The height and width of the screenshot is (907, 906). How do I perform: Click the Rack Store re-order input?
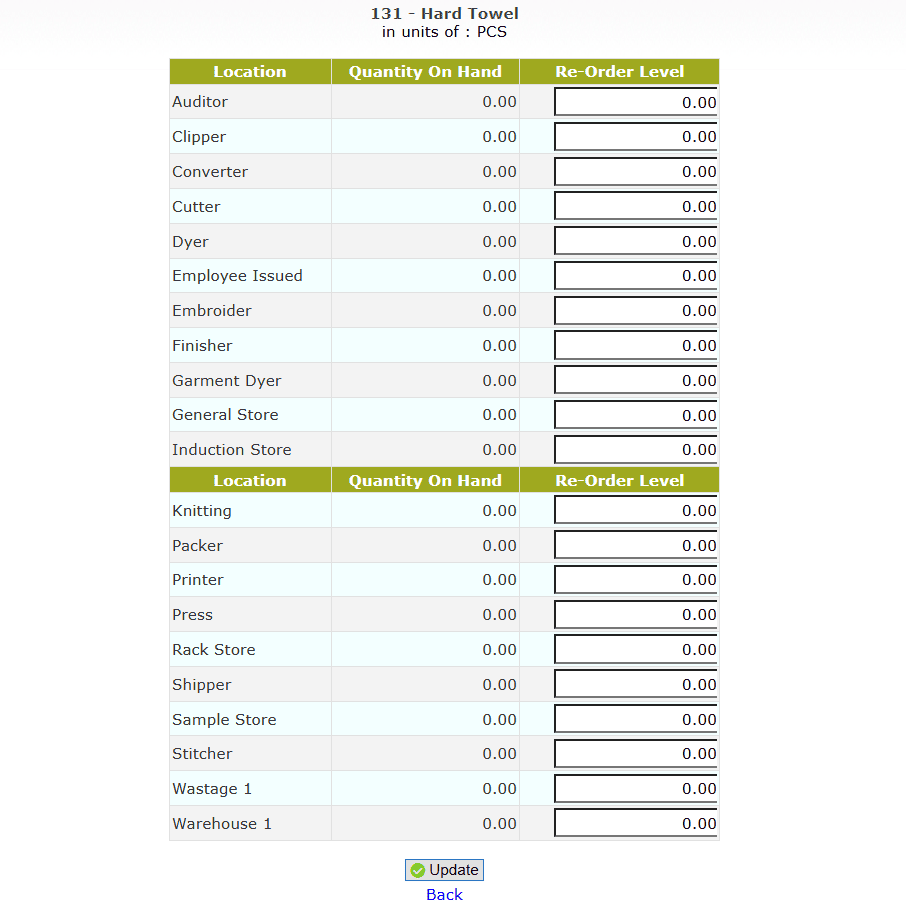[636, 650]
